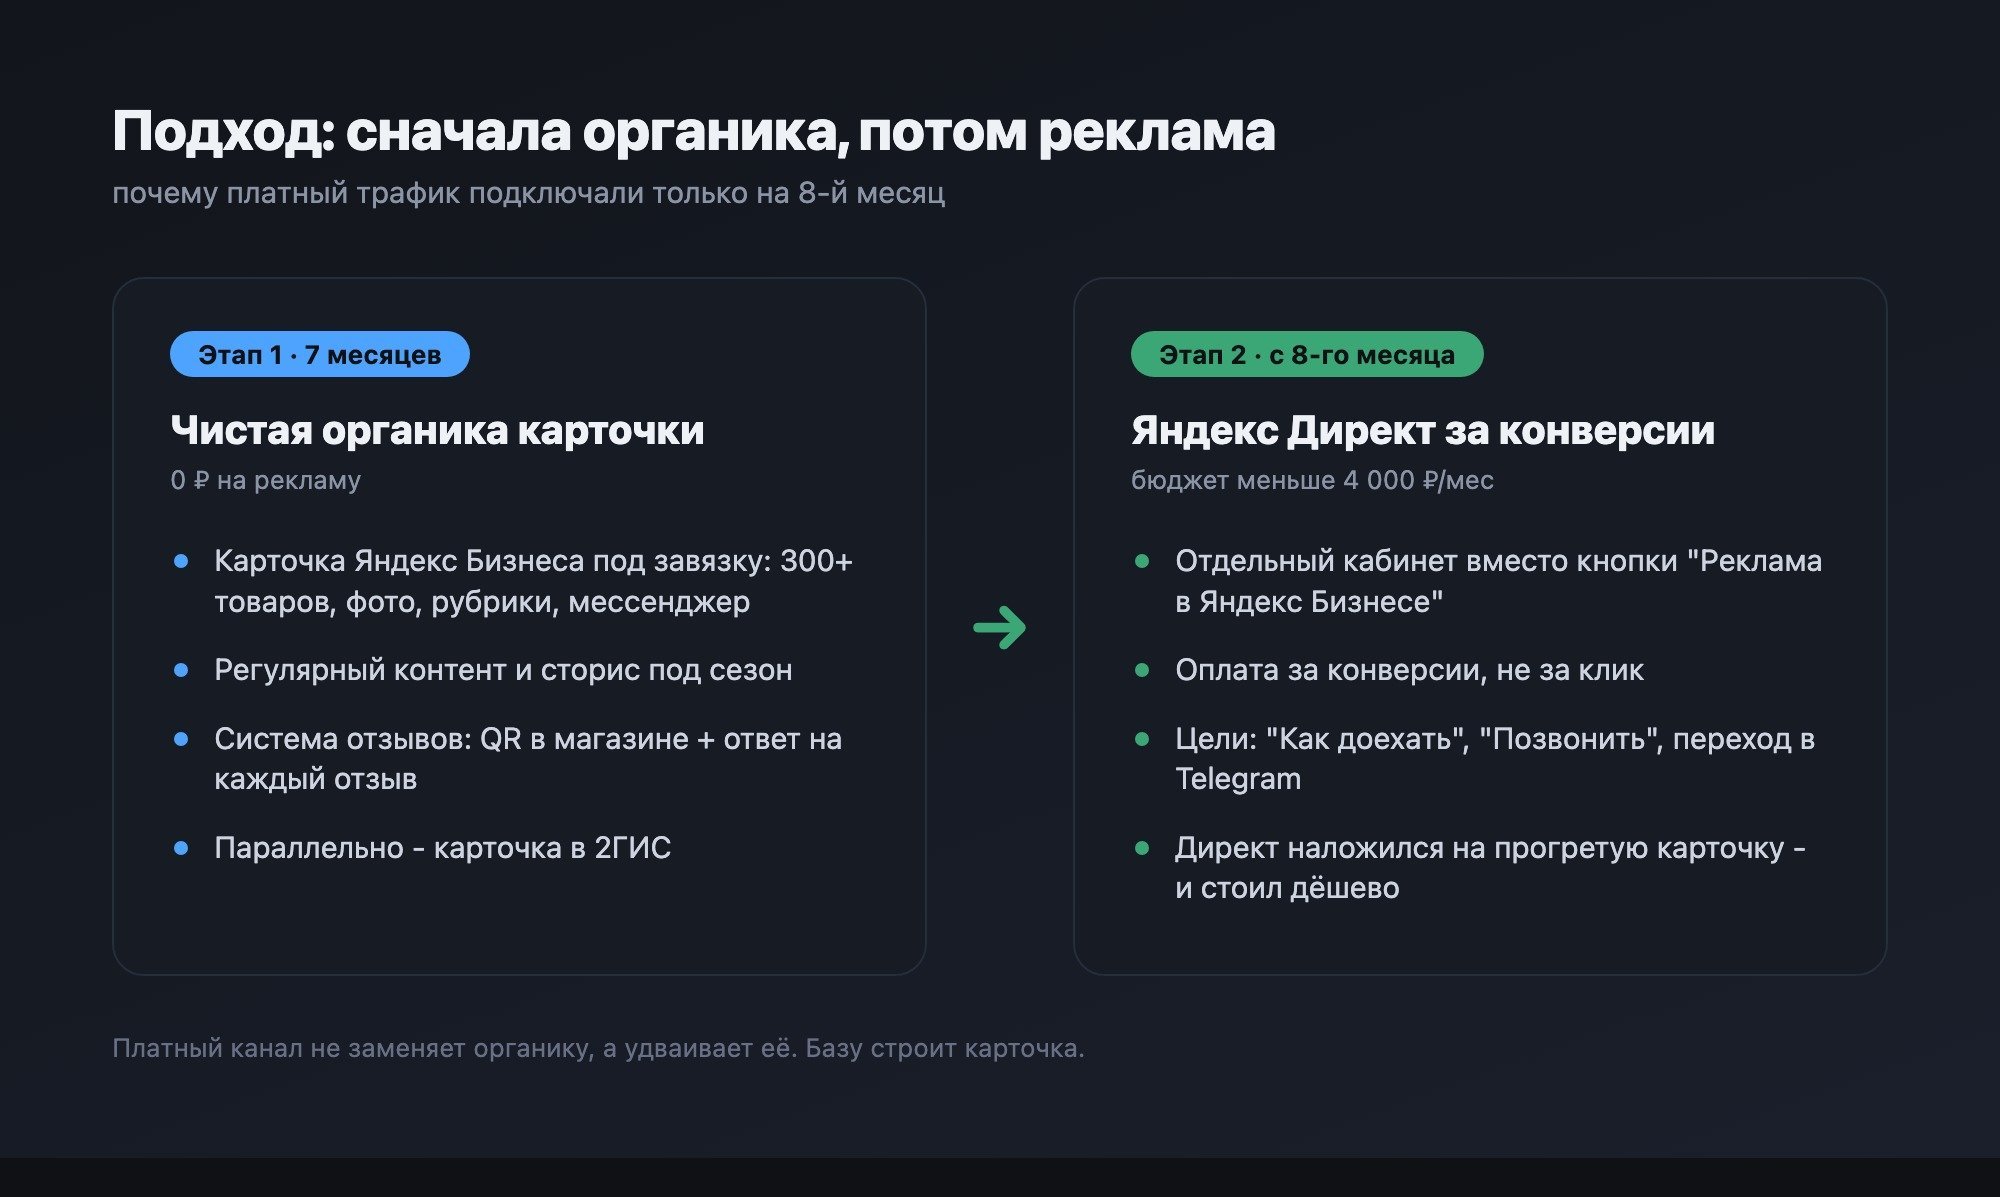Click the text "Регулярный контент и сторис под сезон"

coord(503,670)
